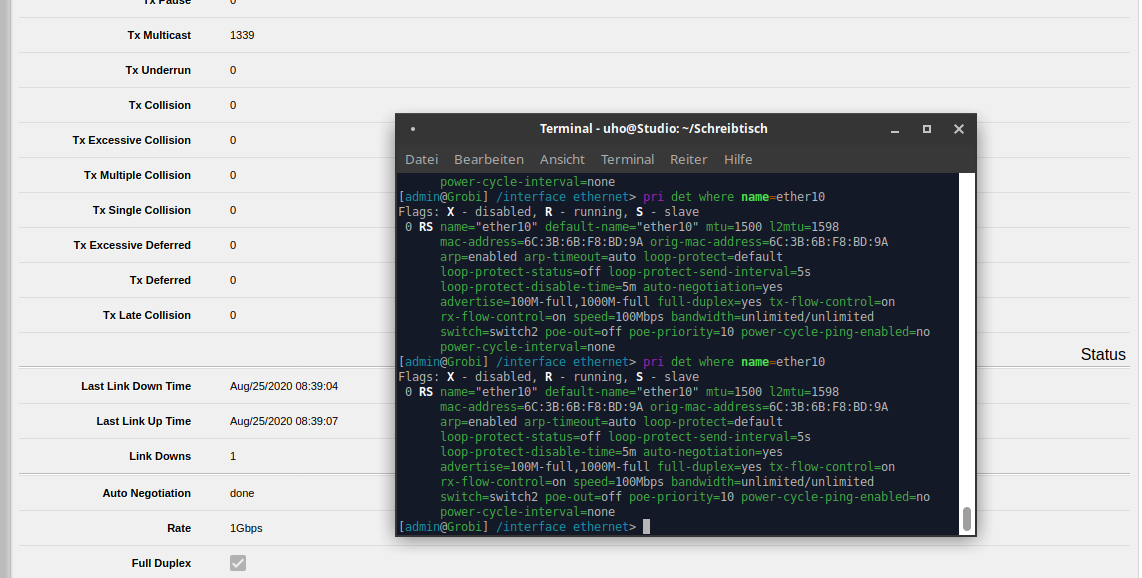Click the Last Link Up Time label
The width and height of the screenshot is (1142, 578).
click(143, 421)
